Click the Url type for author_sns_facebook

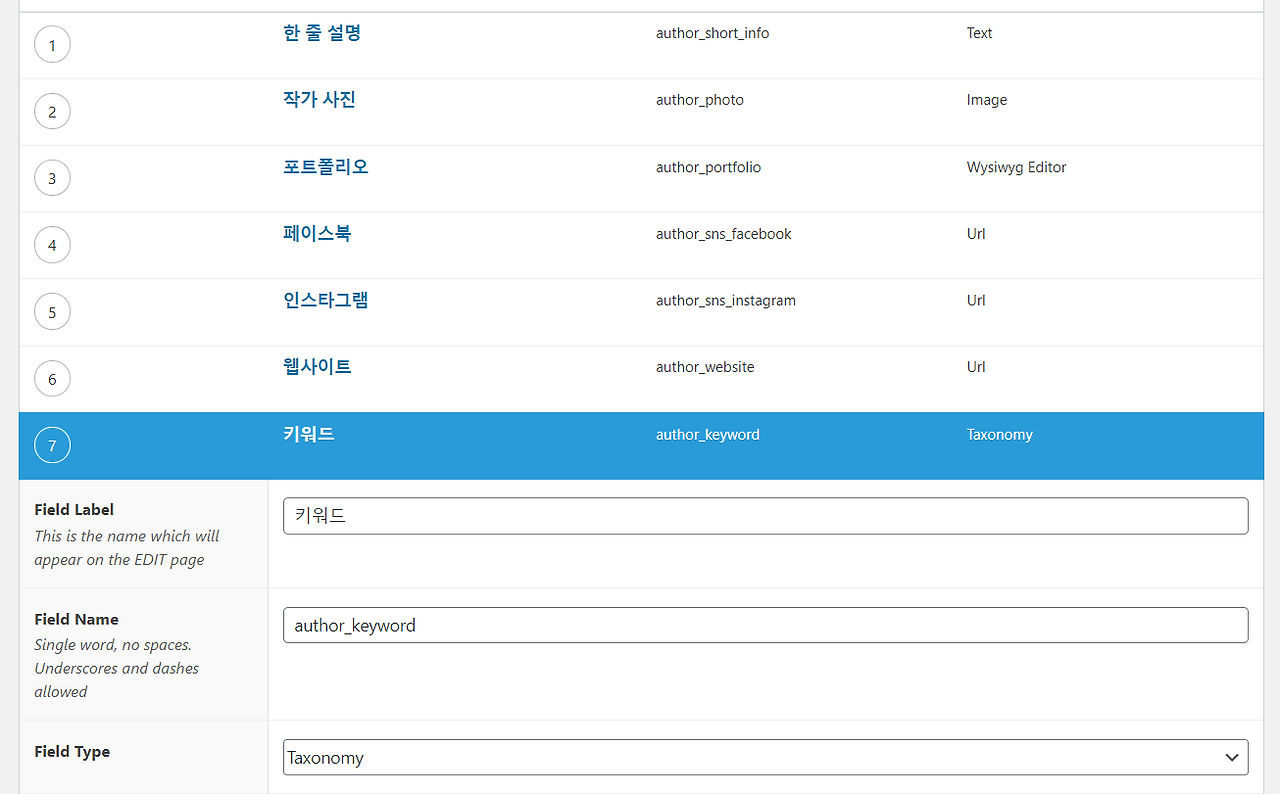[976, 234]
